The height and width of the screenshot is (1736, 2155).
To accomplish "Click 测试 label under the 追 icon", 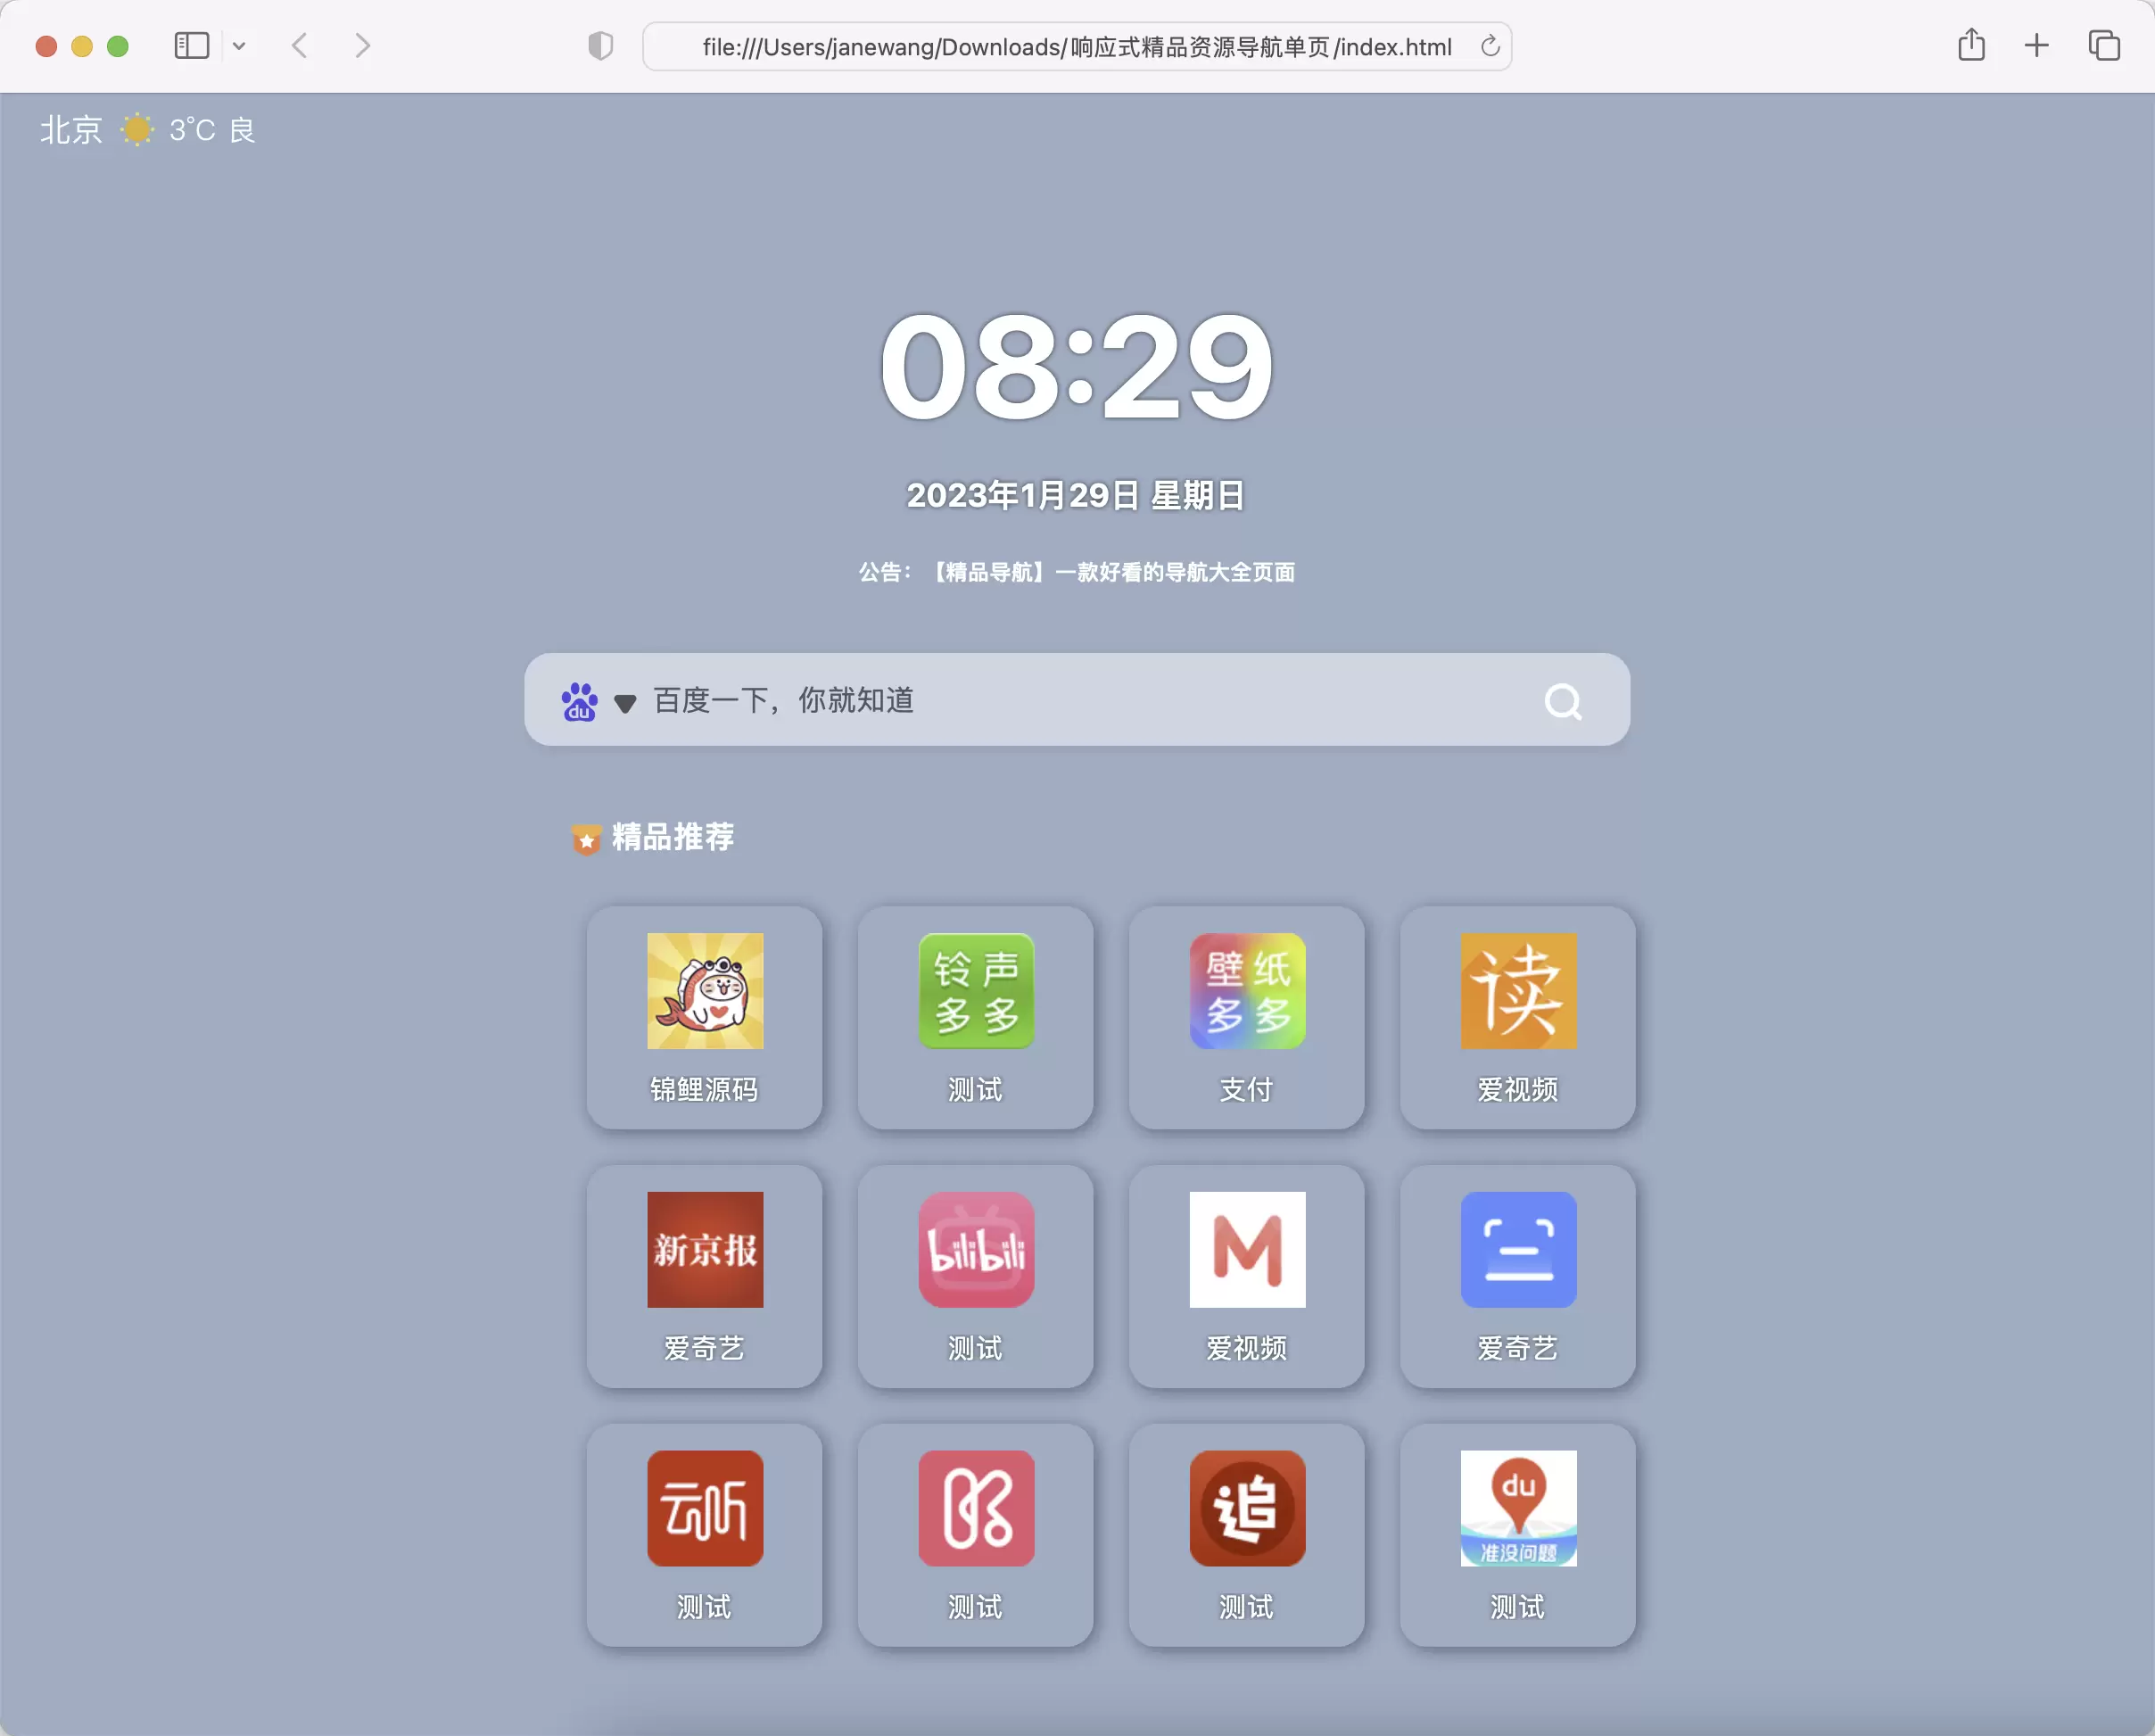I will click(x=1247, y=1607).
